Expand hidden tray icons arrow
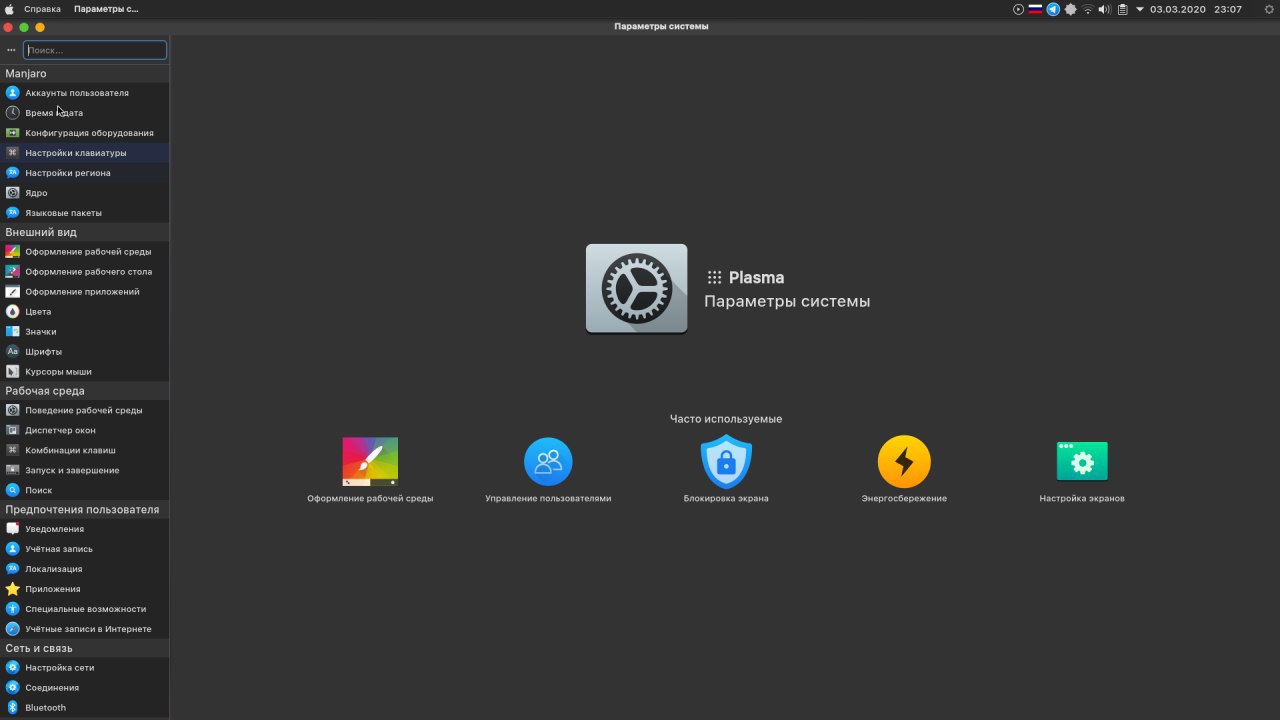Screen dimensions: 1280x720 click(x=1139, y=9)
